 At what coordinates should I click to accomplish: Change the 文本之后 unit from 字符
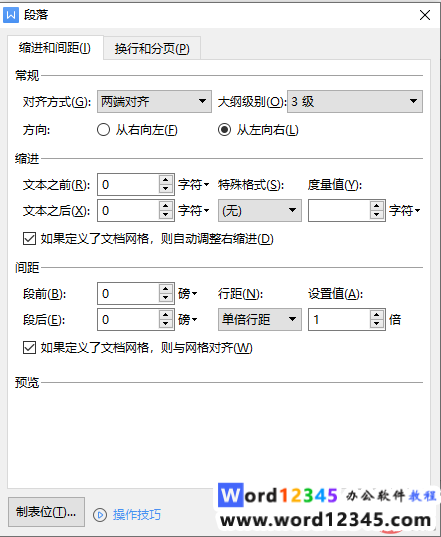click(x=193, y=211)
